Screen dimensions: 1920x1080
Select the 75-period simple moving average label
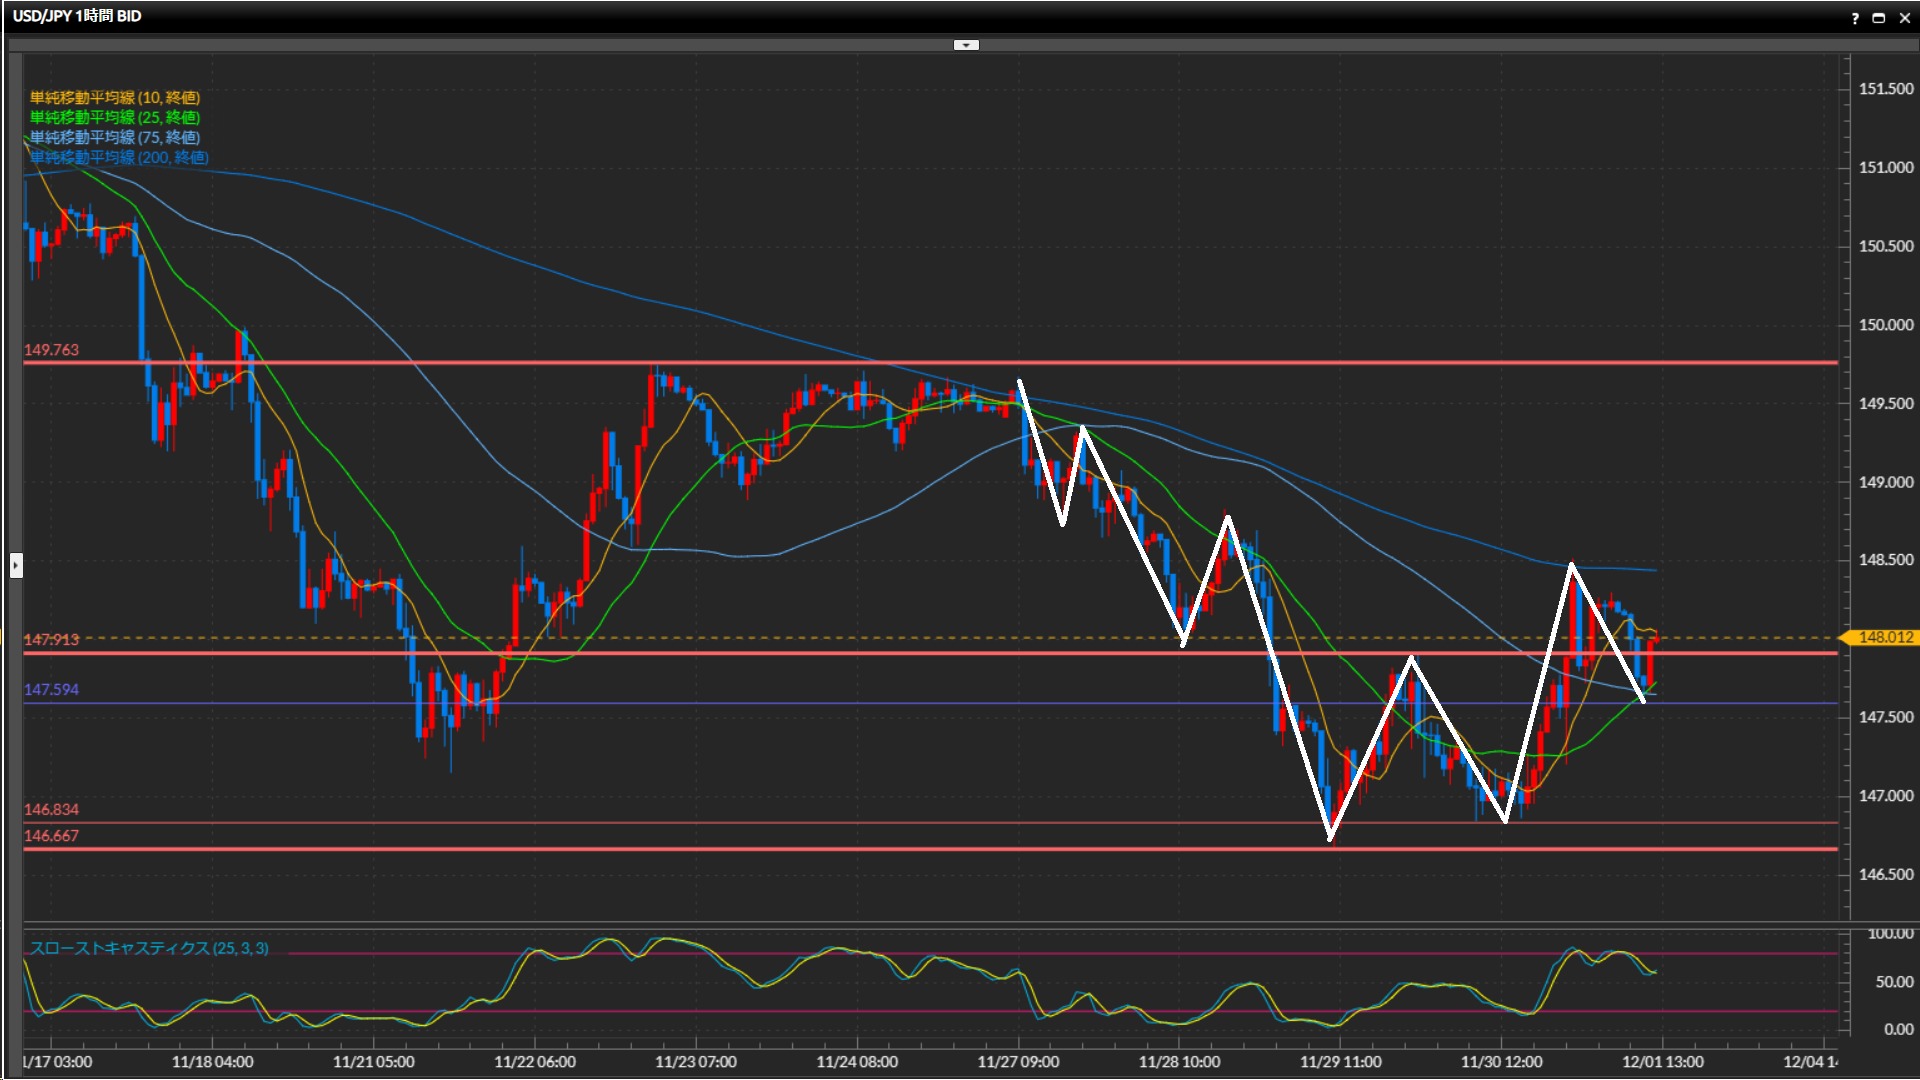(115, 137)
